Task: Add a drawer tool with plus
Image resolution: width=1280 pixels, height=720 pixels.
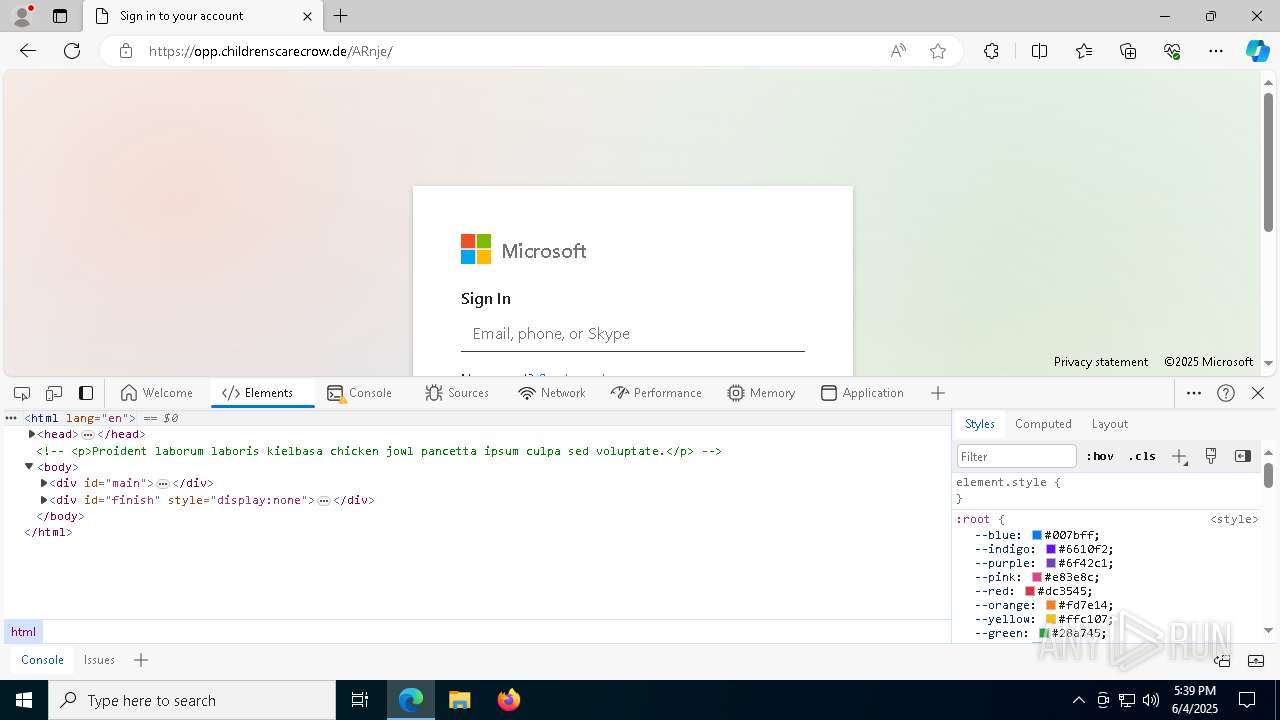Action: tap(141, 660)
